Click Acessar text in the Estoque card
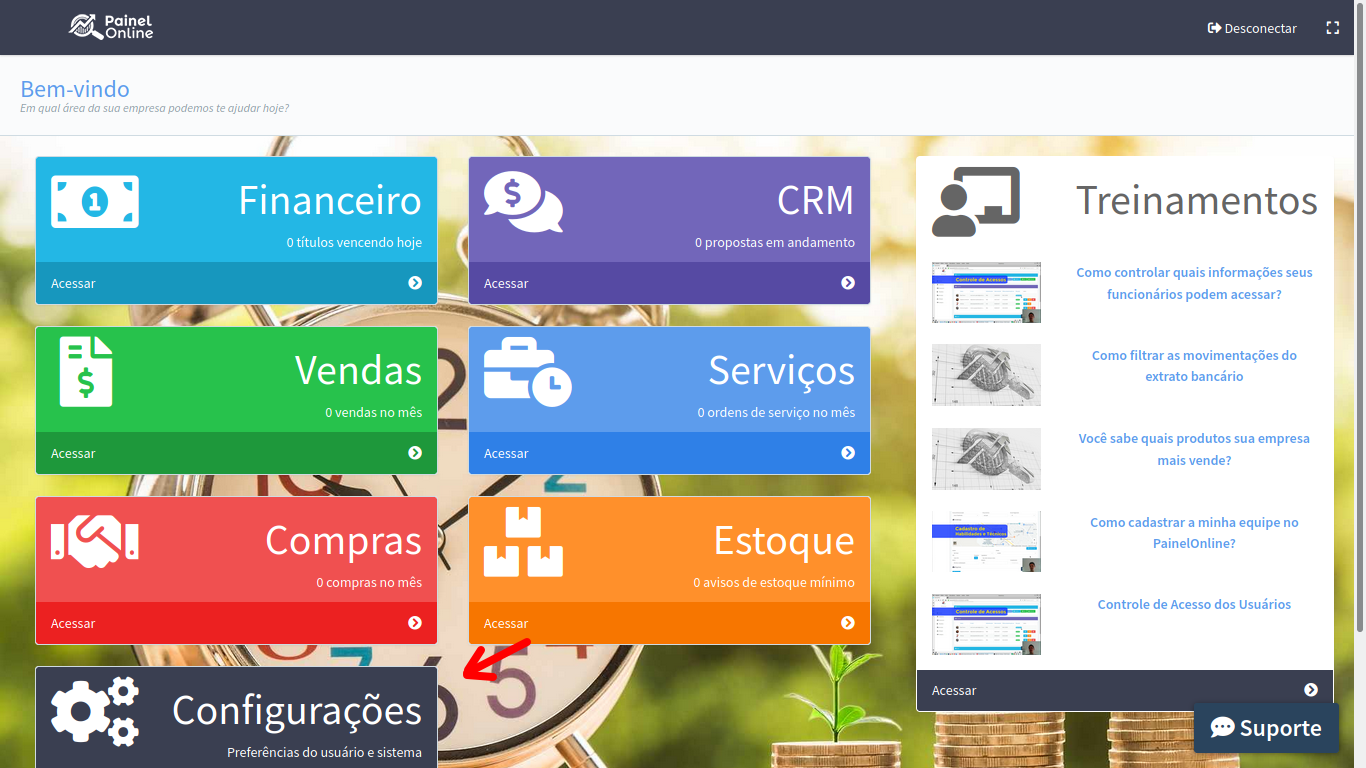The height and width of the screenshot is (768, 1366). [x=506, y=623]
